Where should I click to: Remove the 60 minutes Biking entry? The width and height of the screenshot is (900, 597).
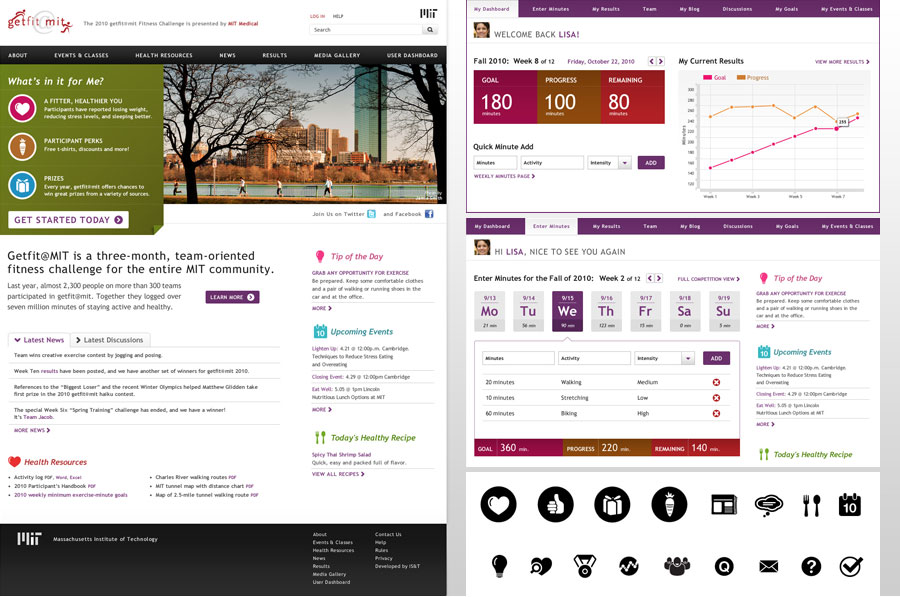coord(716,413)
